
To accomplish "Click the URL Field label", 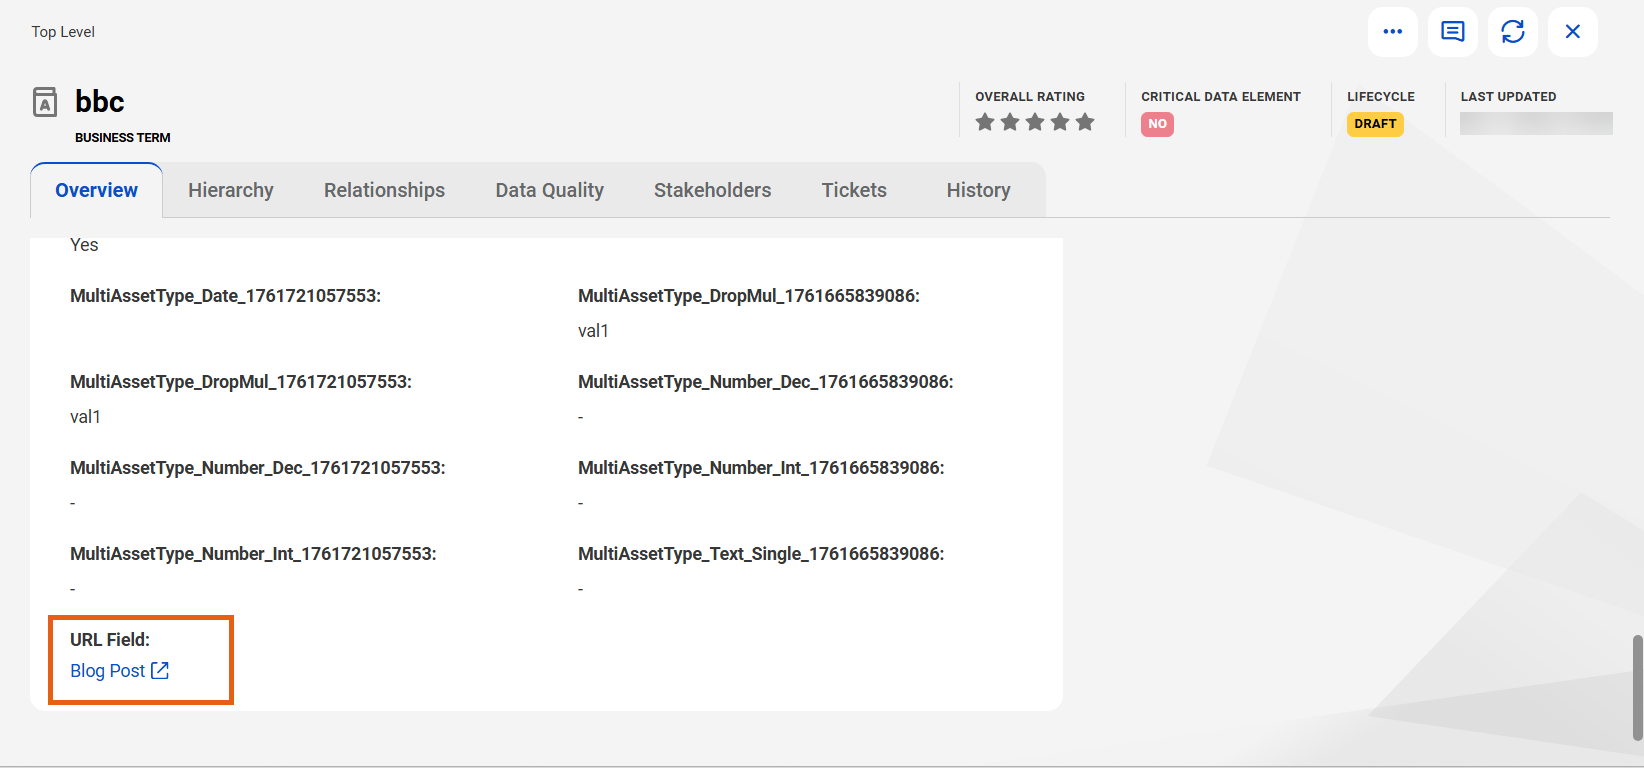I will [110, 640].
